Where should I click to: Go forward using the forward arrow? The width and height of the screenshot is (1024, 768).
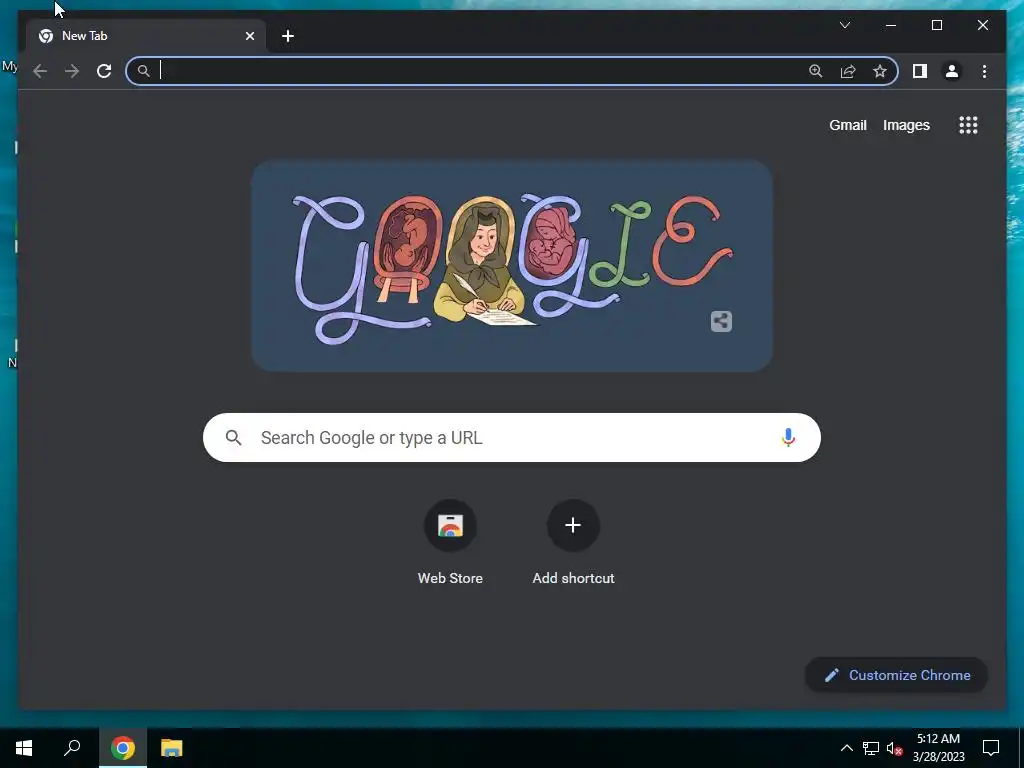72,71
